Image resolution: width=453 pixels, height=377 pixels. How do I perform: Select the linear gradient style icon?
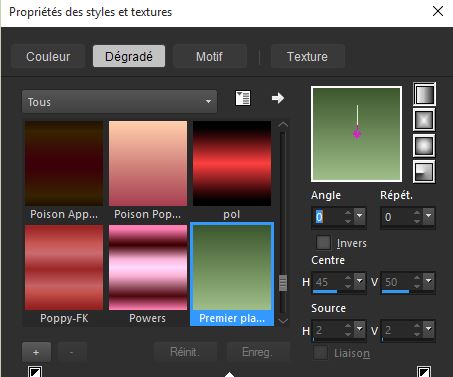[x=424, y=94]
